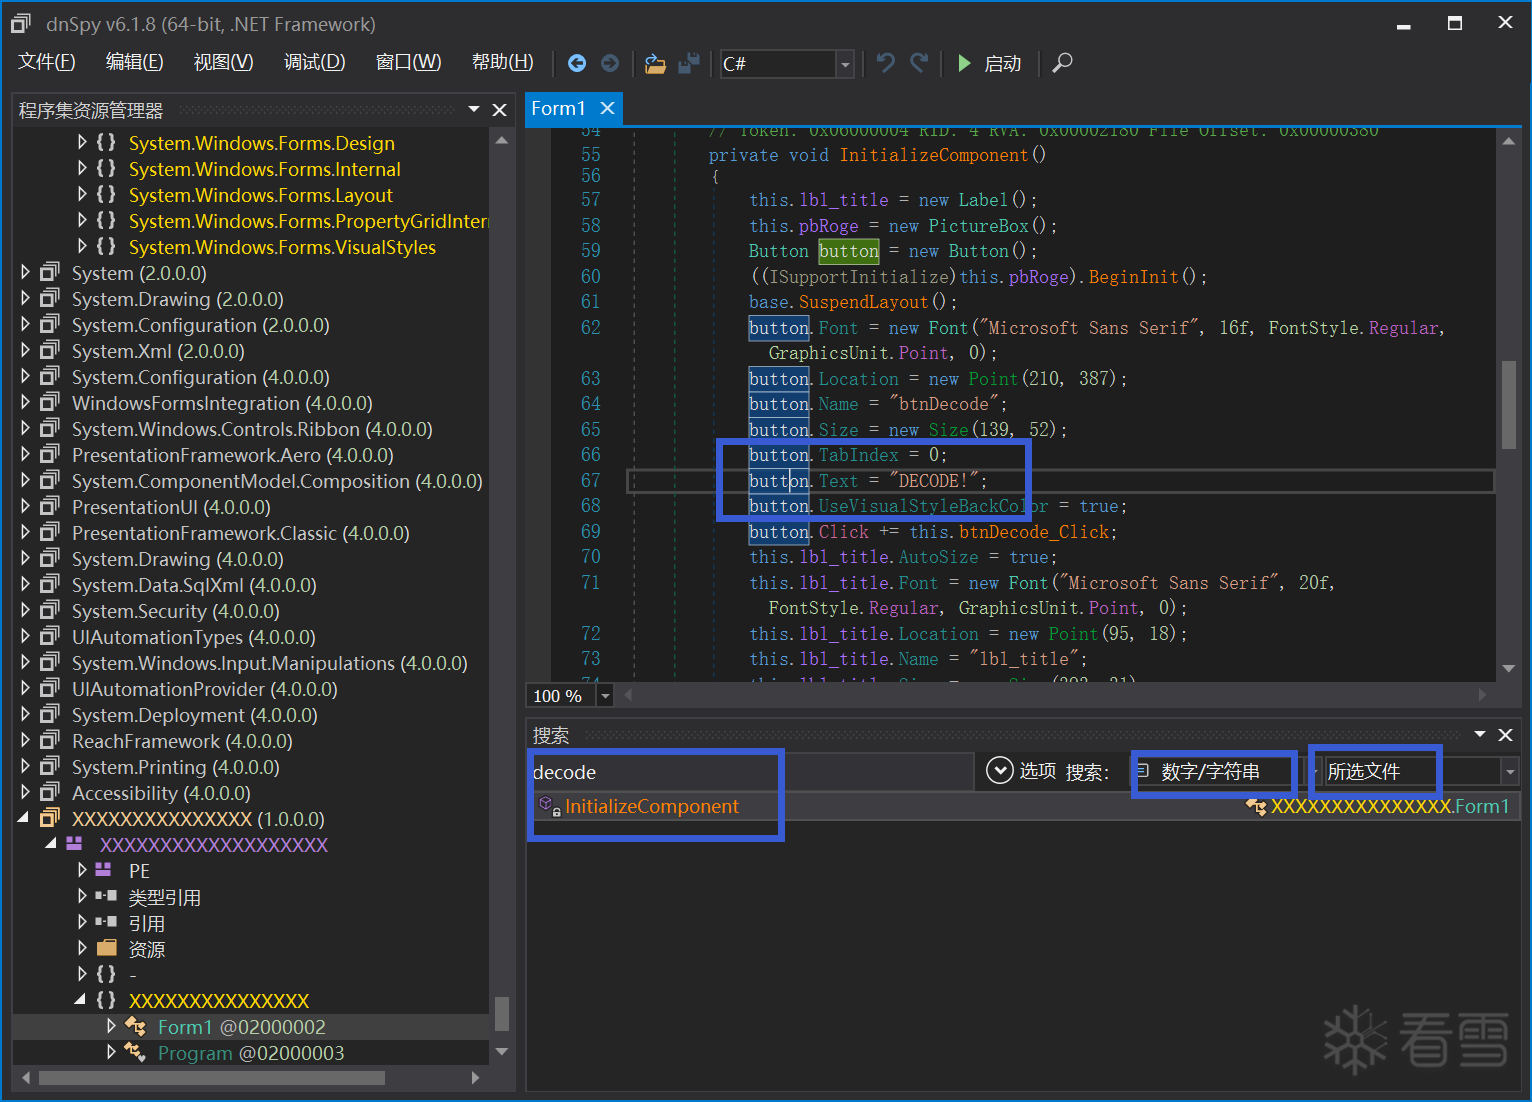
Task: Expand the System.Drawing (2.0.0.0) assembly node
Action: [x=26, y=299]
